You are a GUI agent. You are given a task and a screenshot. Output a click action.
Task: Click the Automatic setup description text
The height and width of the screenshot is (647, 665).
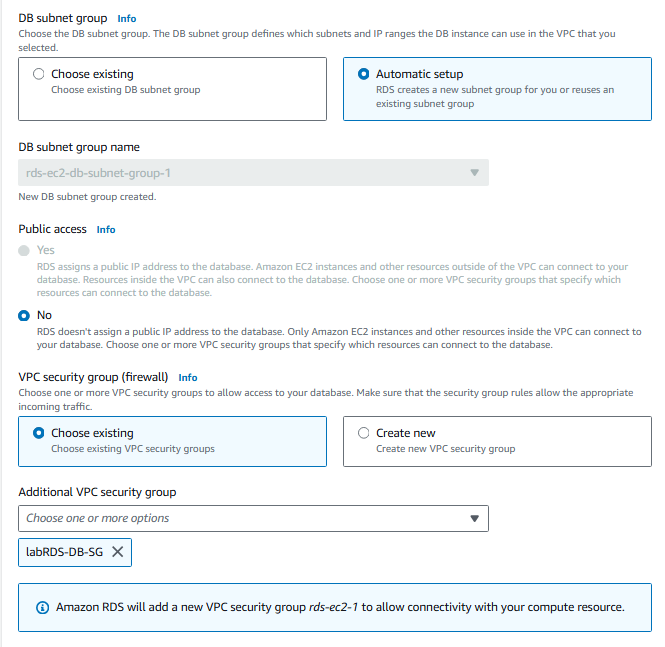pos(495,97)
